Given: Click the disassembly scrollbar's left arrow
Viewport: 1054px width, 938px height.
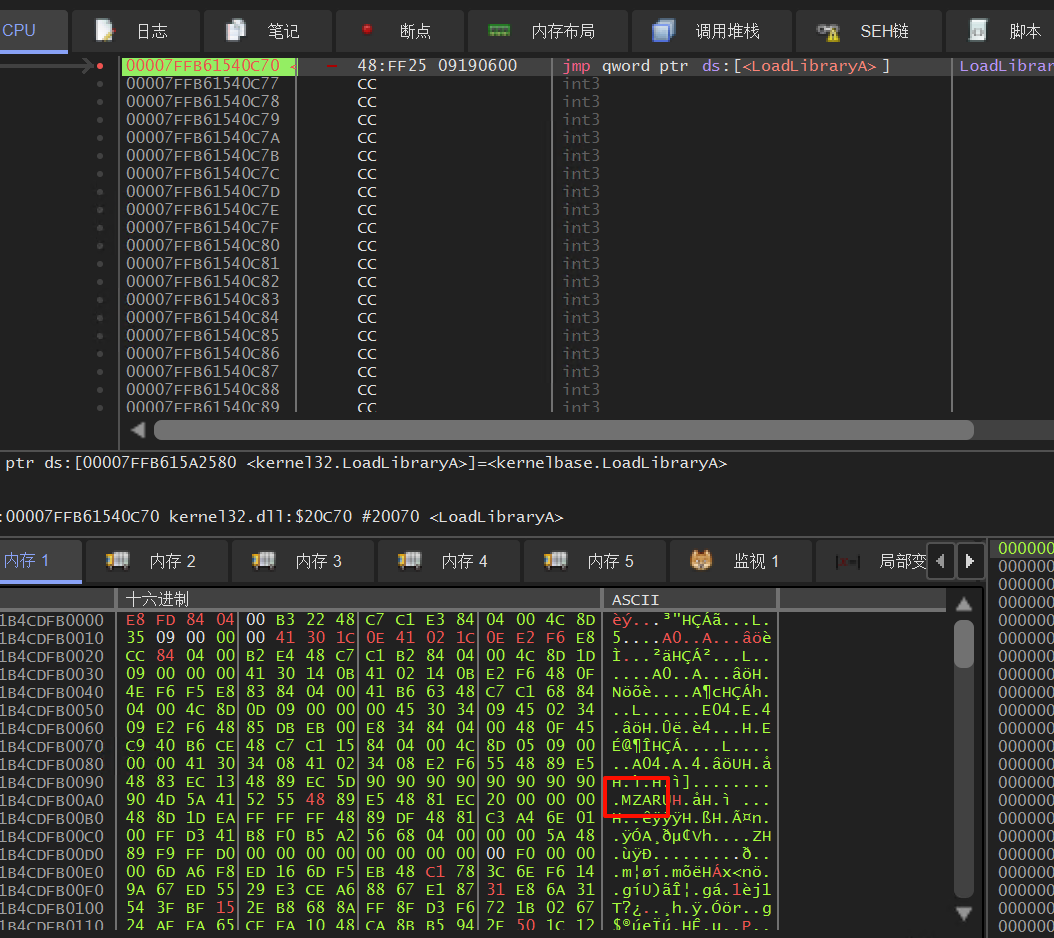Looking at the screenshot, I should 138,430.
